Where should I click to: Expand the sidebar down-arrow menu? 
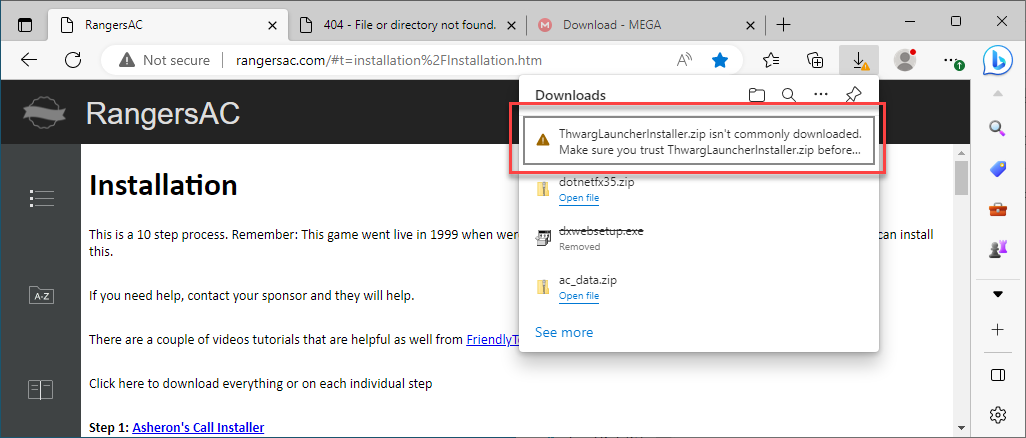(997, 294)
